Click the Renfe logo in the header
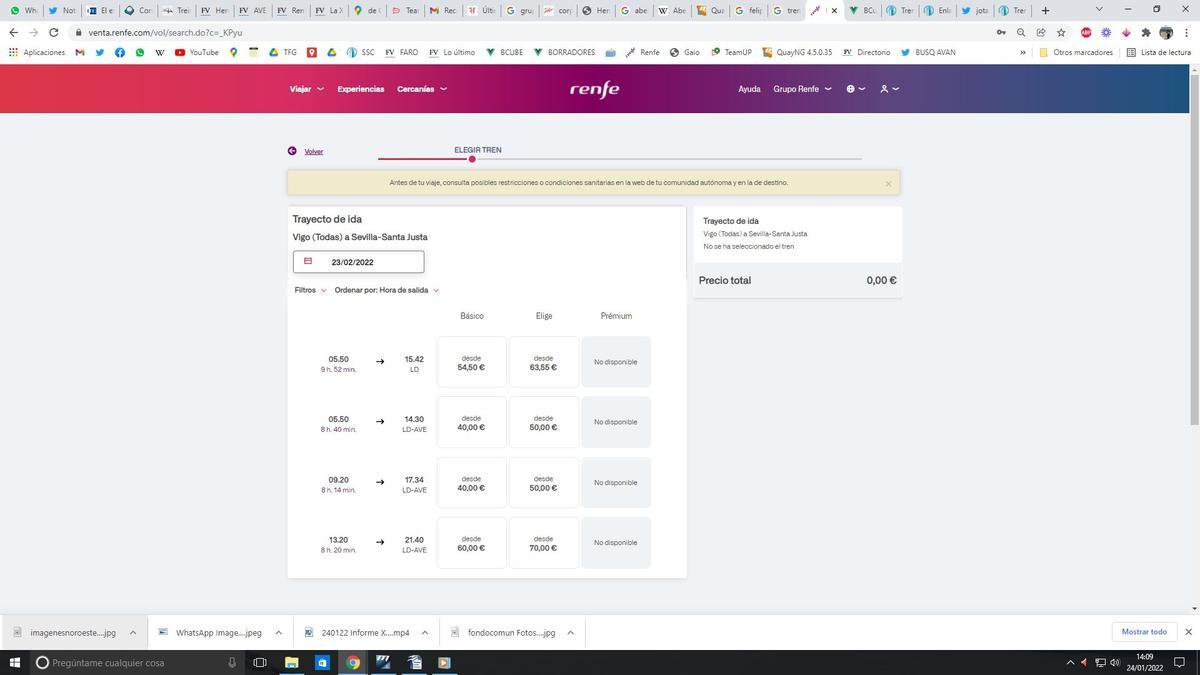Viewport: 1200px width, 675px height. tap(595, 89)
